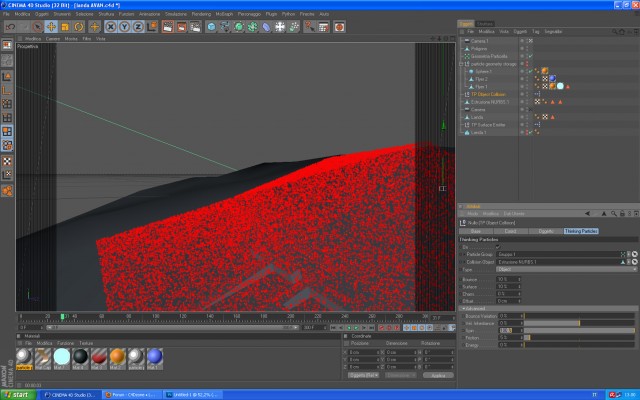640x400 pixels.
Task: Open the array modeling objects icon
Action: tap(253, 27)
